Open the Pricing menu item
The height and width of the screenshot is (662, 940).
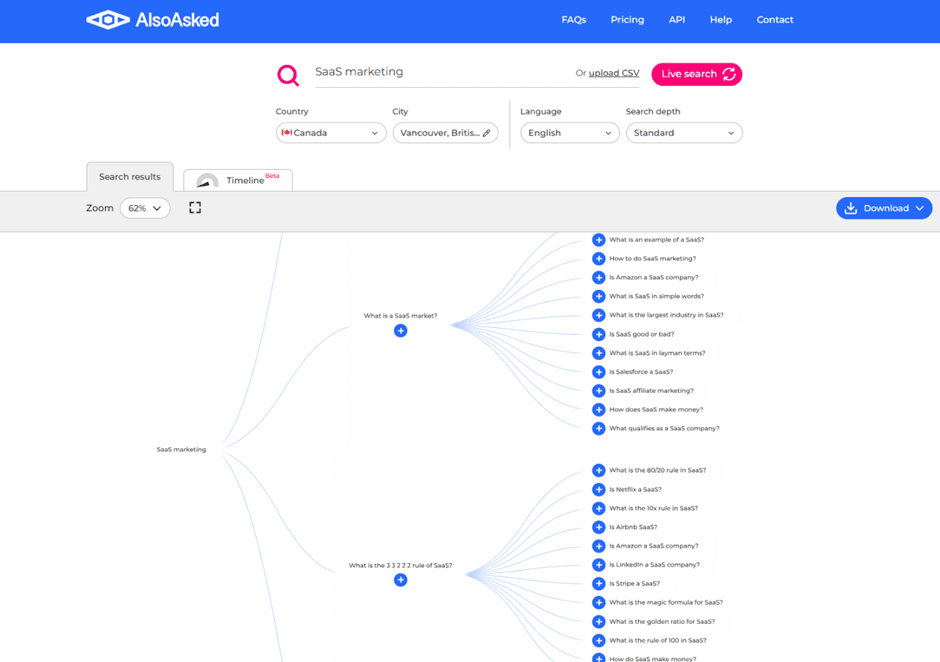[627, 20]
